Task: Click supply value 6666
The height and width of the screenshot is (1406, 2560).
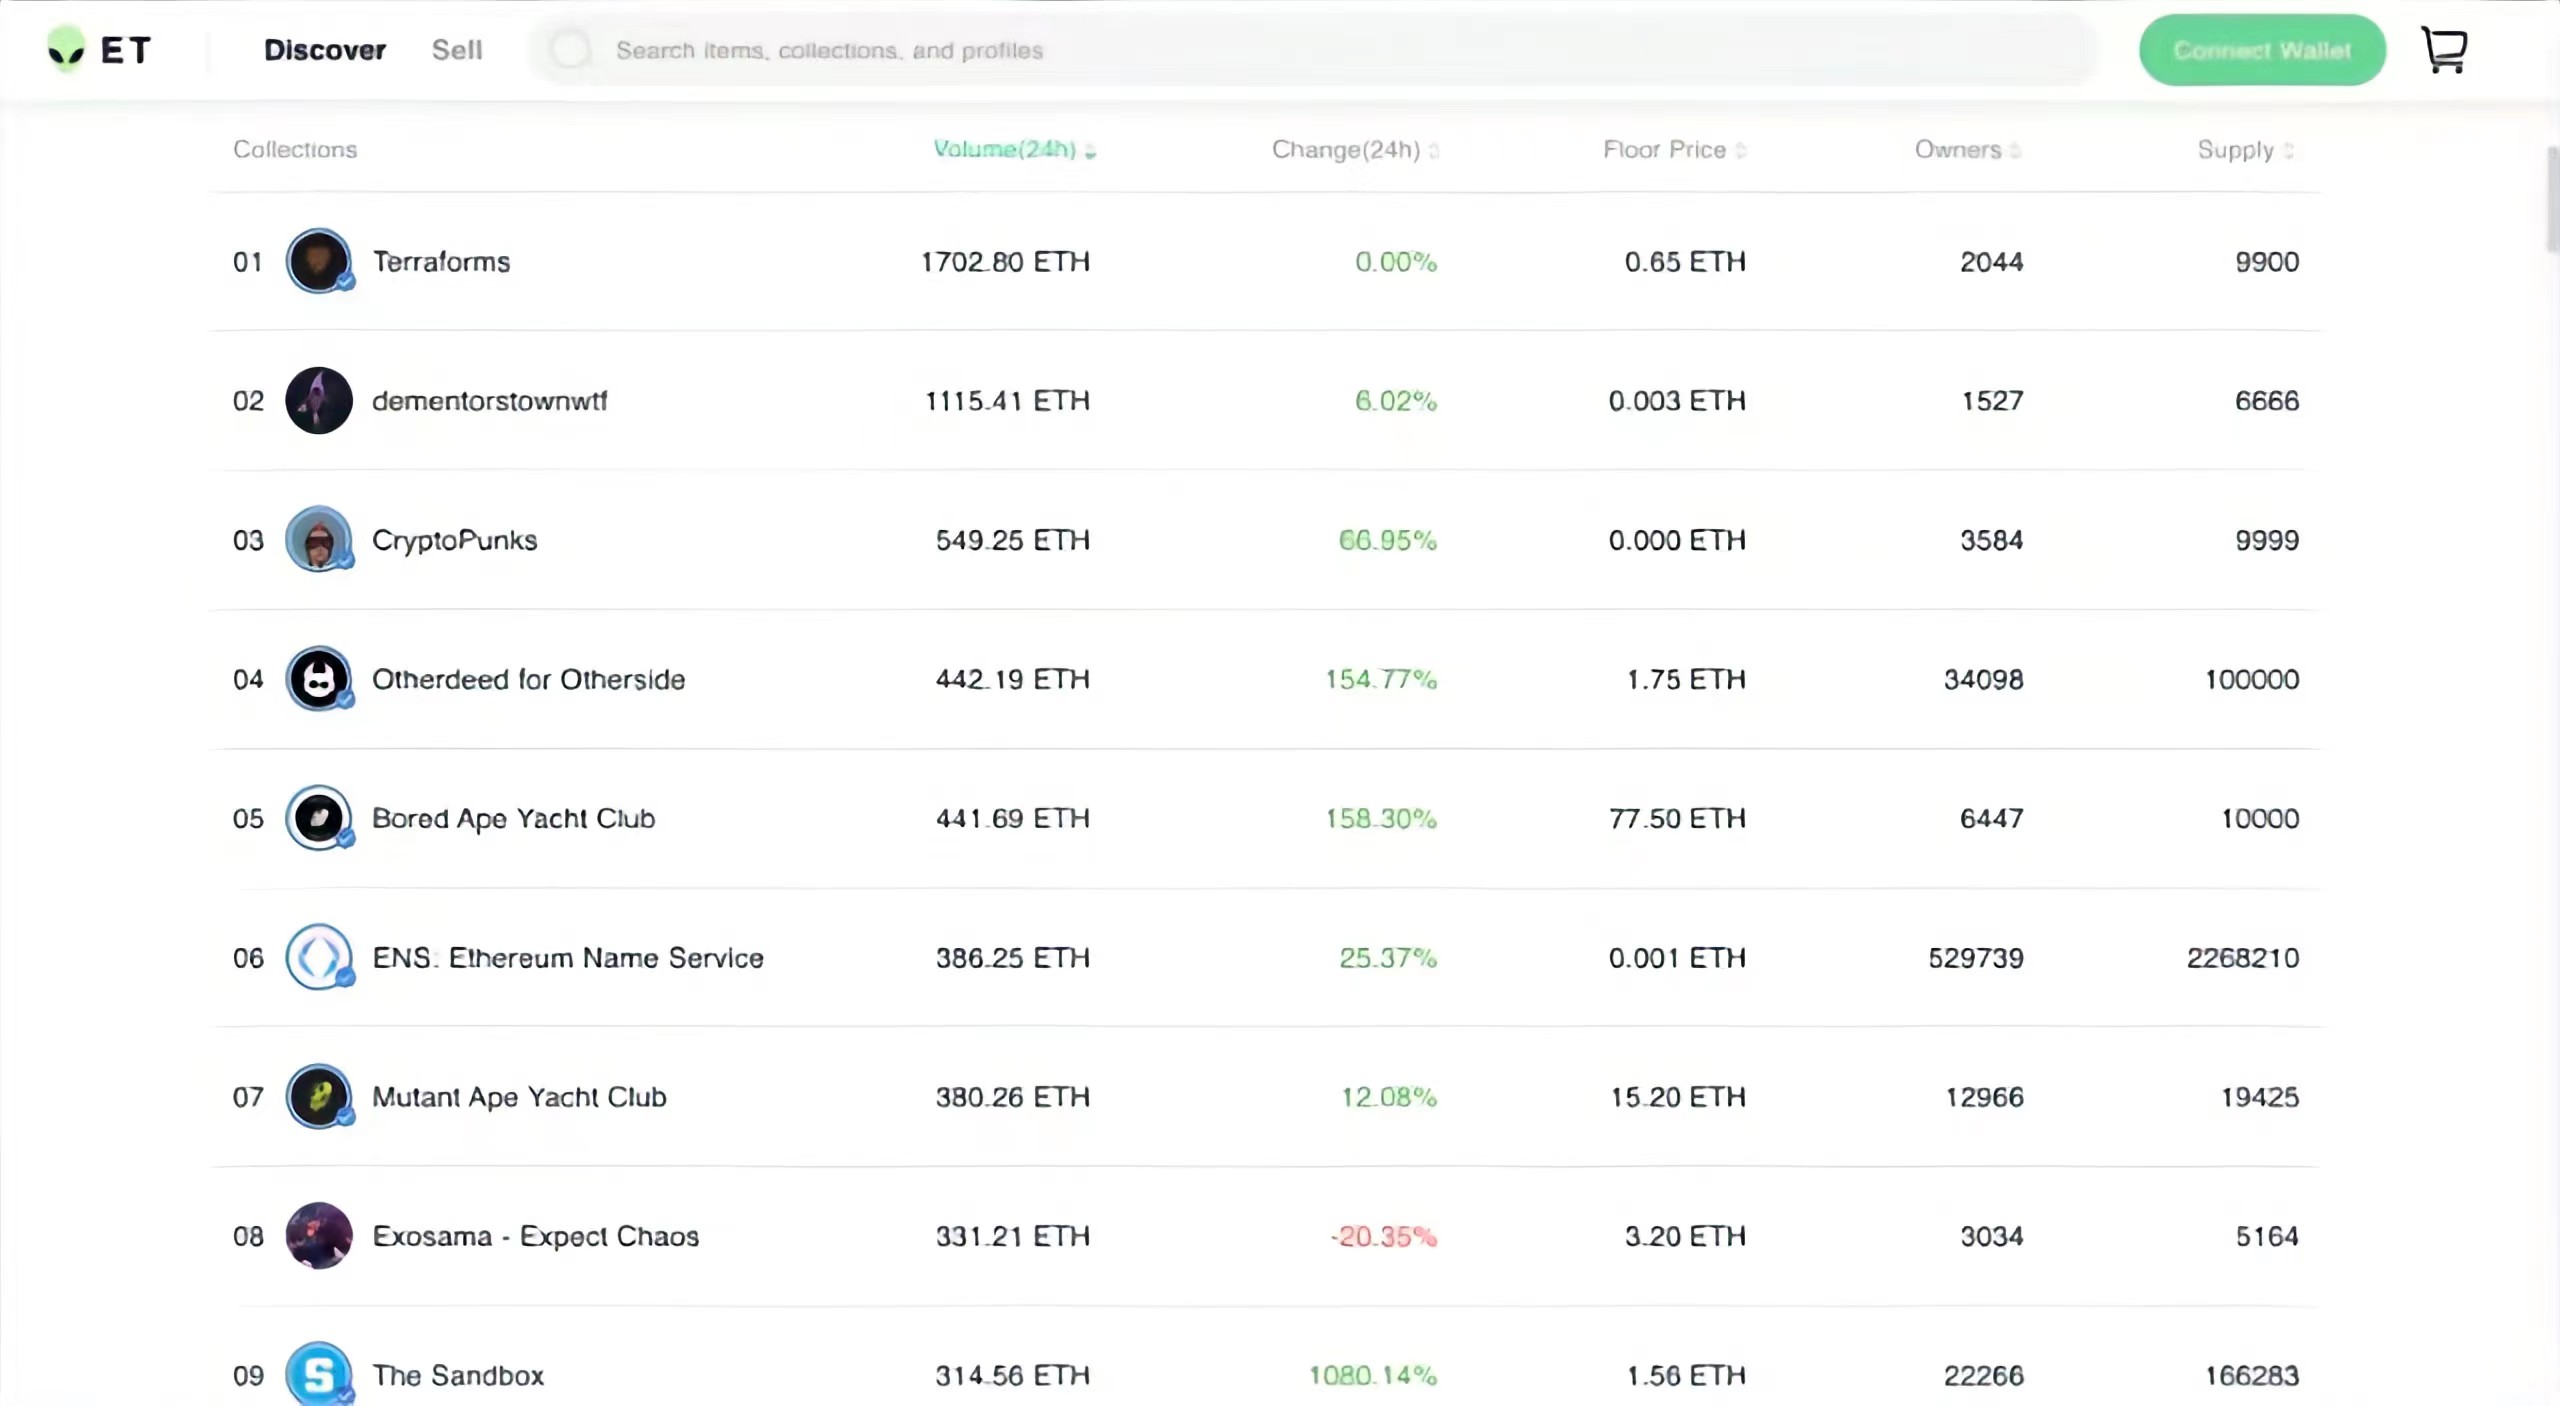Action: tap(2267, 401)
